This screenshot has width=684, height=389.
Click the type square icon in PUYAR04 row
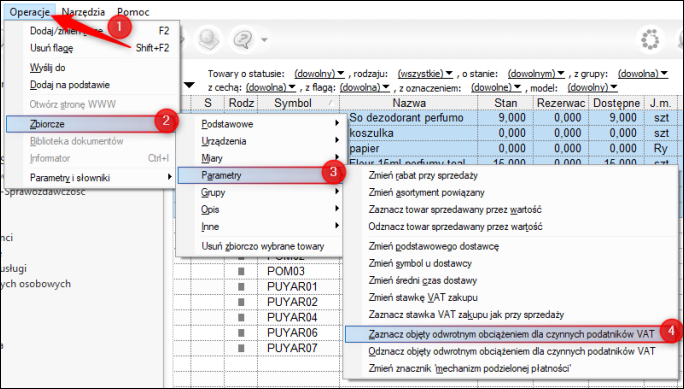tap(241, 317)
